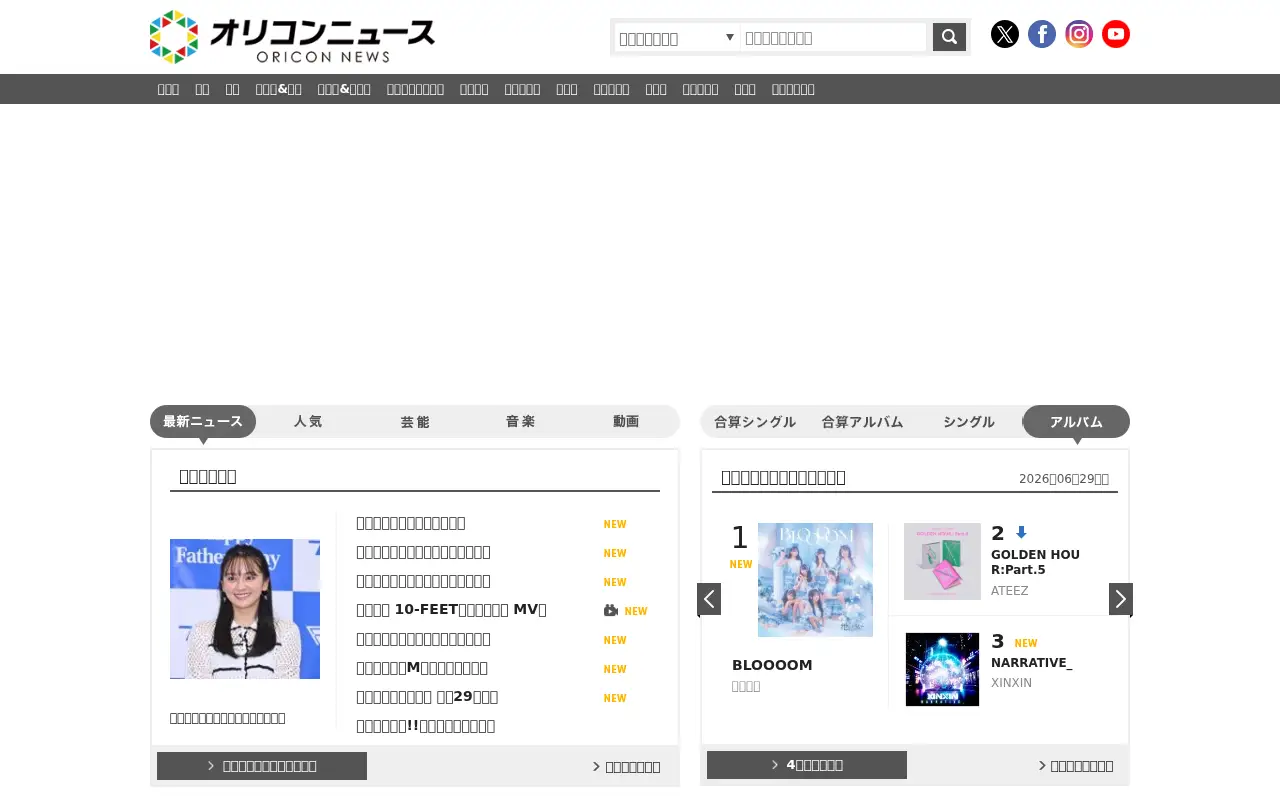This screenshot has width=1280, height=800.
Task: Open the headline containing !!
Action: tap(425, 726)
